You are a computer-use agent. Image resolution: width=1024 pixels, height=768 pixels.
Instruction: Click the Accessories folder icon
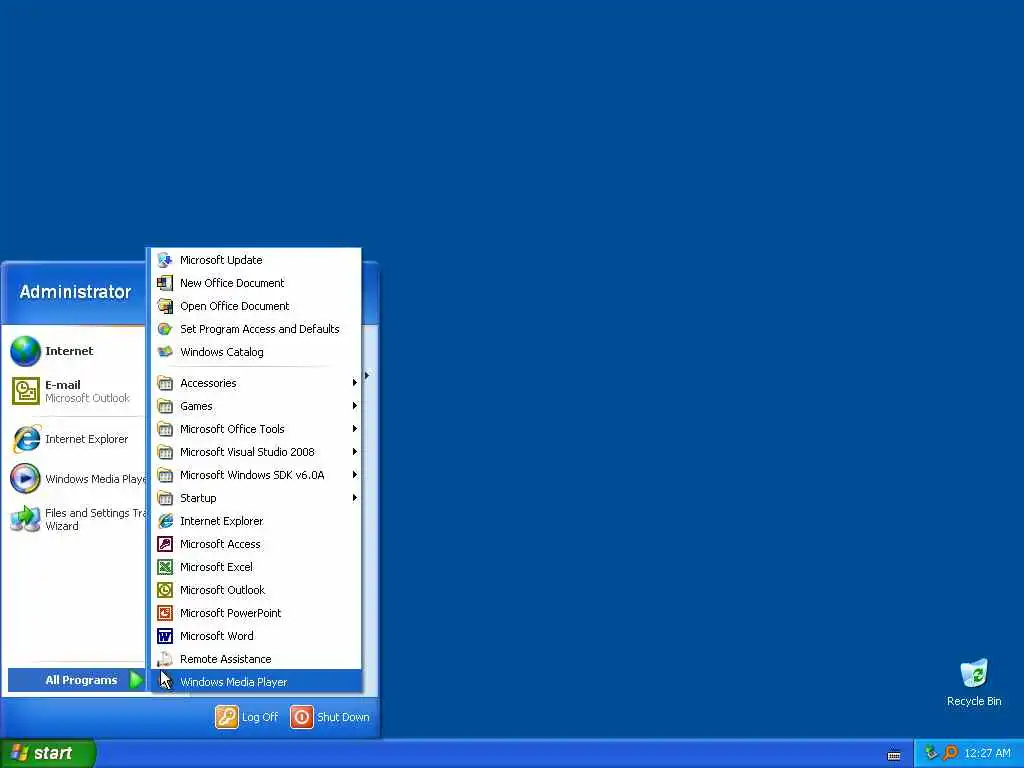tap(165, 383)
